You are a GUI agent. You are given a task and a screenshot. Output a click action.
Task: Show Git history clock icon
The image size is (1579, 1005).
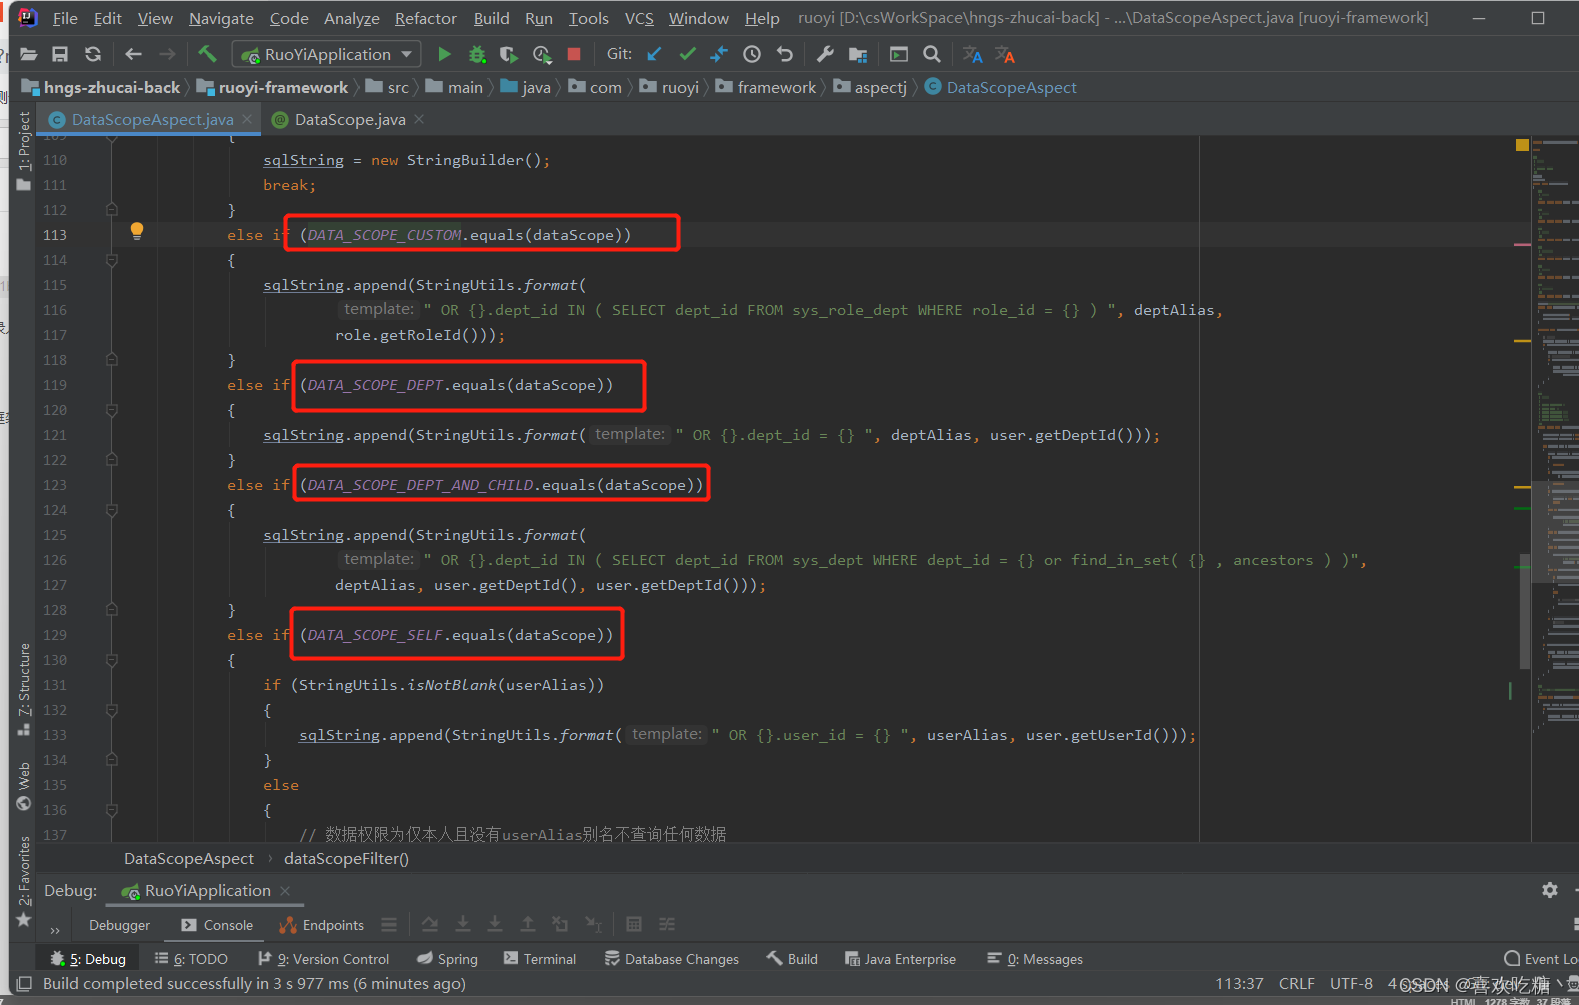tap(752, 54)
